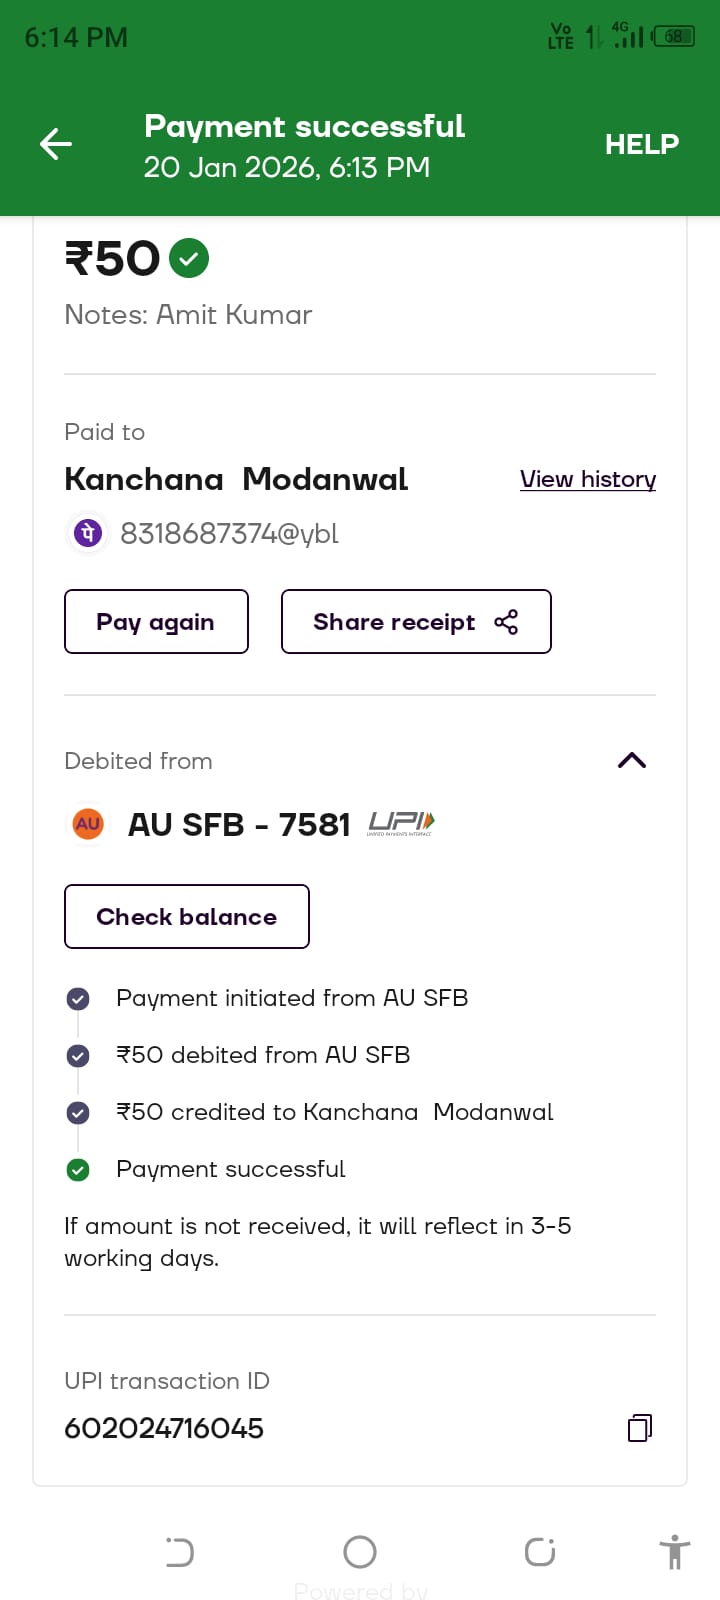Tap the Payment initiated status checkmark
The height and width of the screenshot is (1600, 720).
point(78,999)
